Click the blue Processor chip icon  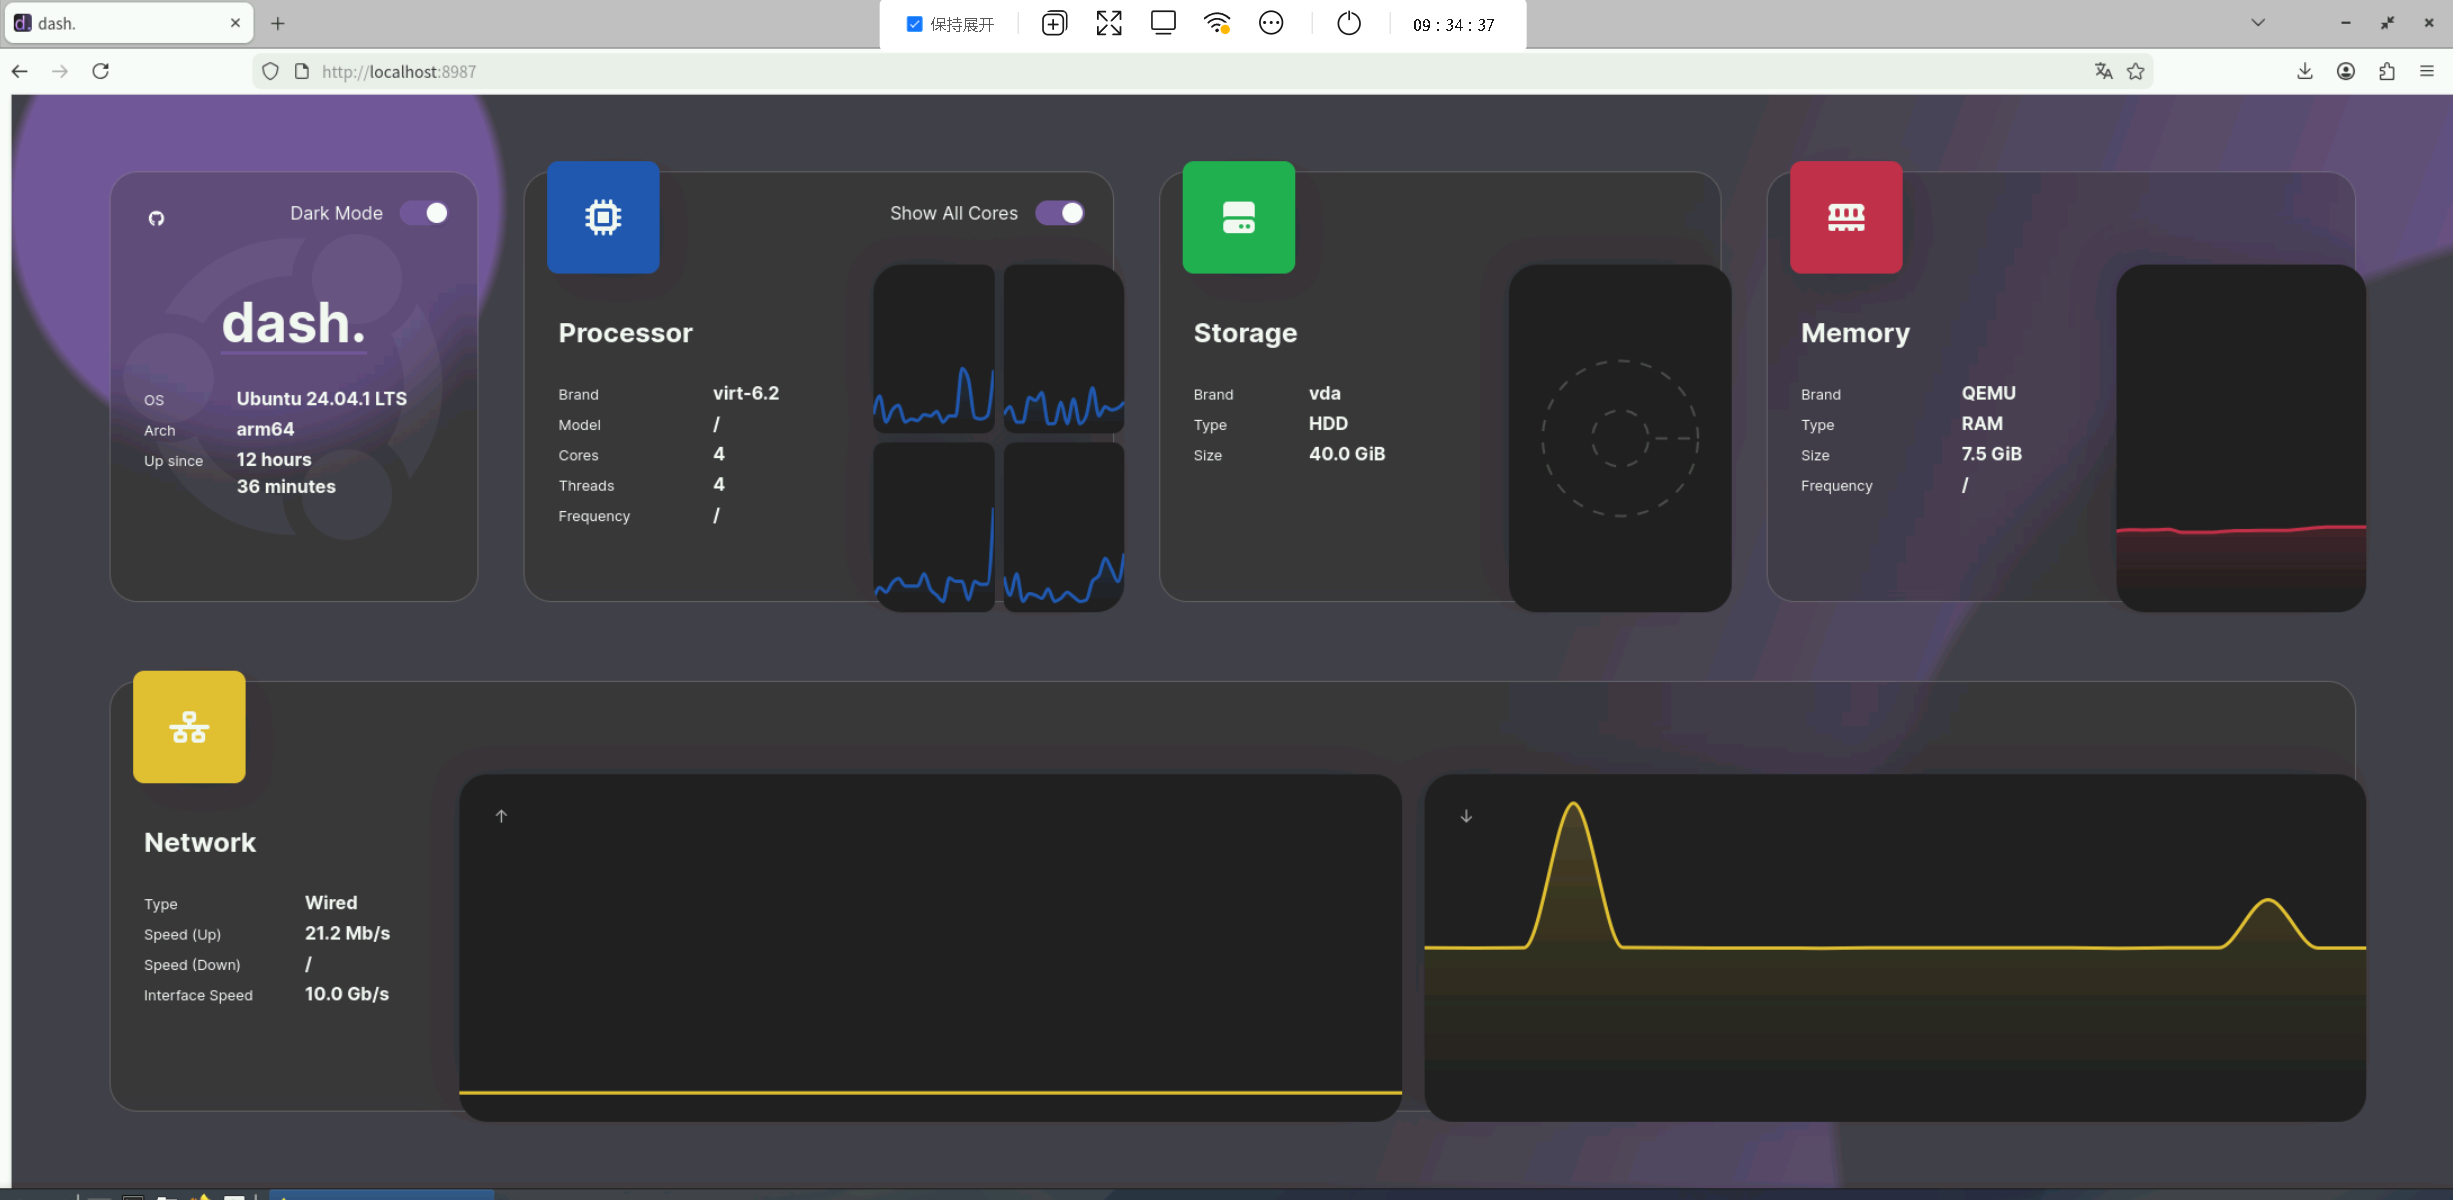point(603,217)
